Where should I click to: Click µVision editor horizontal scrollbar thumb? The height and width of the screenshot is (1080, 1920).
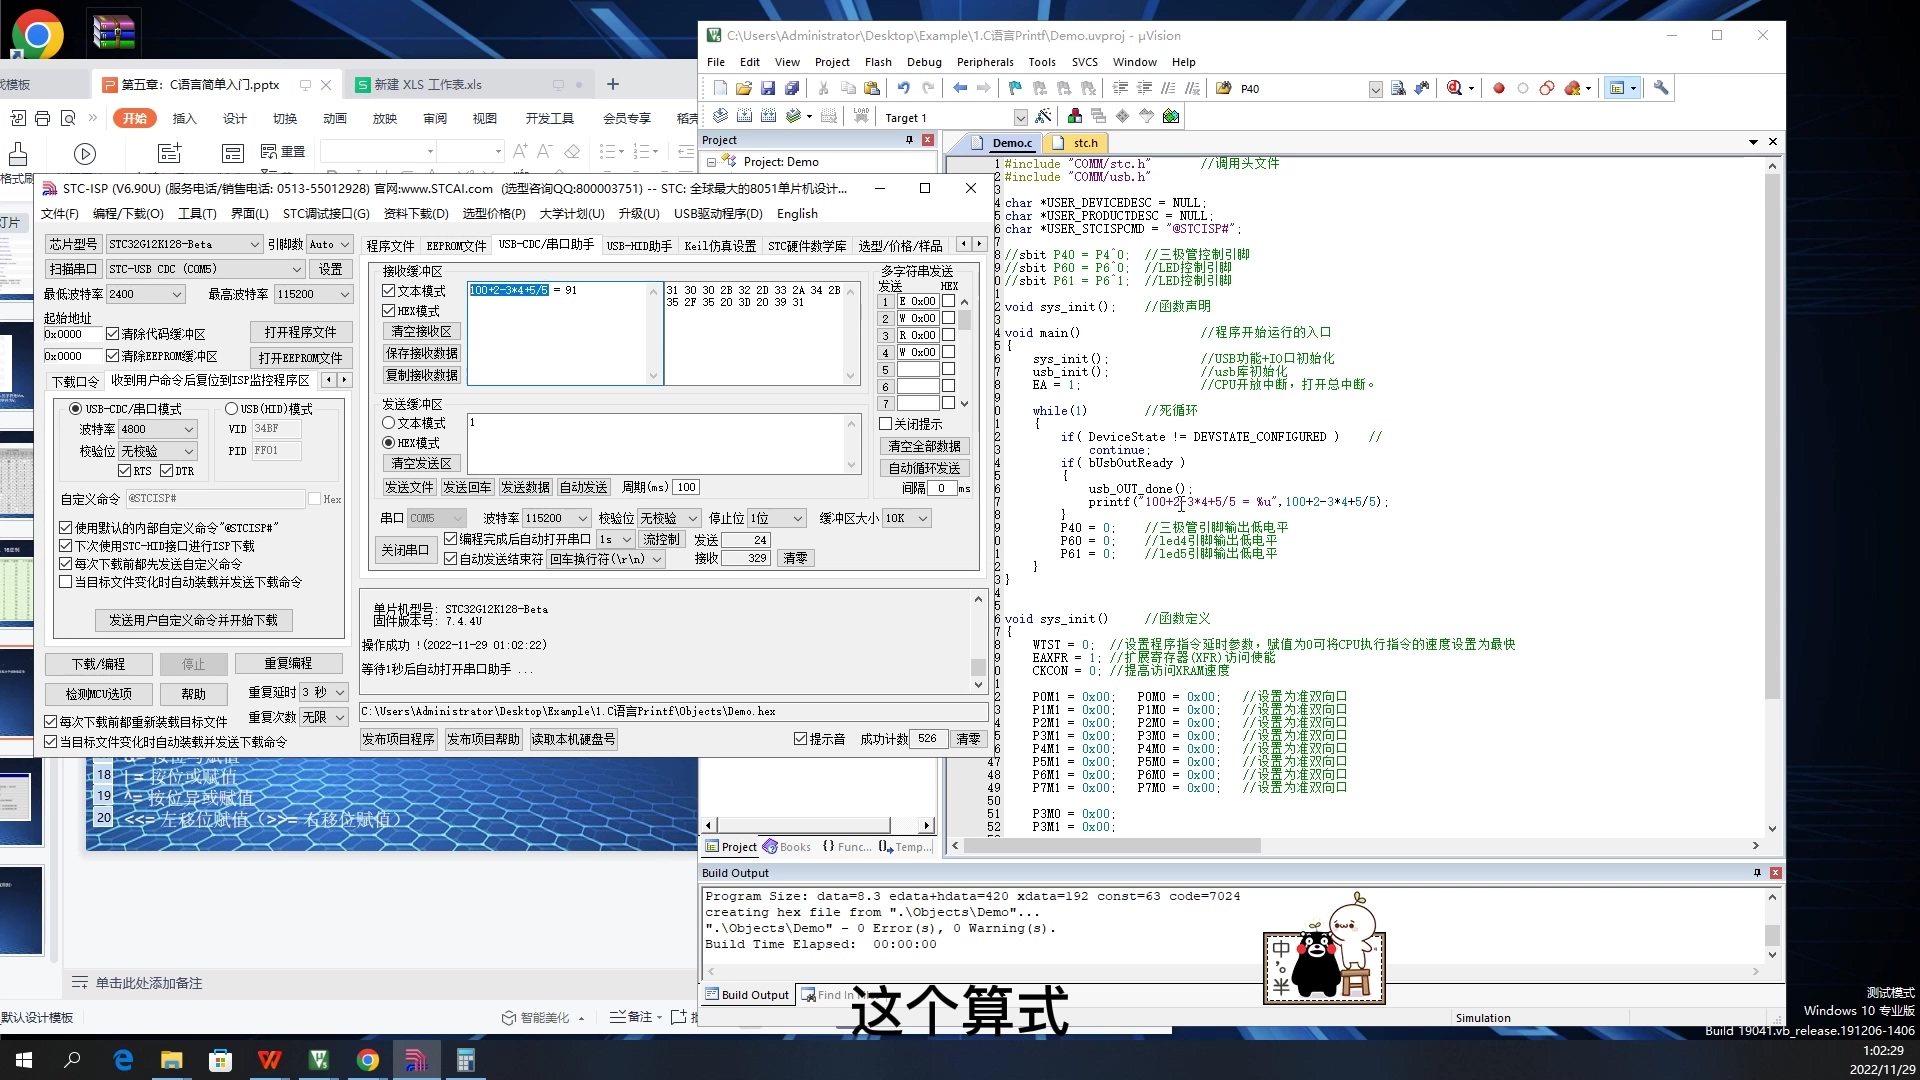pos(1112,846)
